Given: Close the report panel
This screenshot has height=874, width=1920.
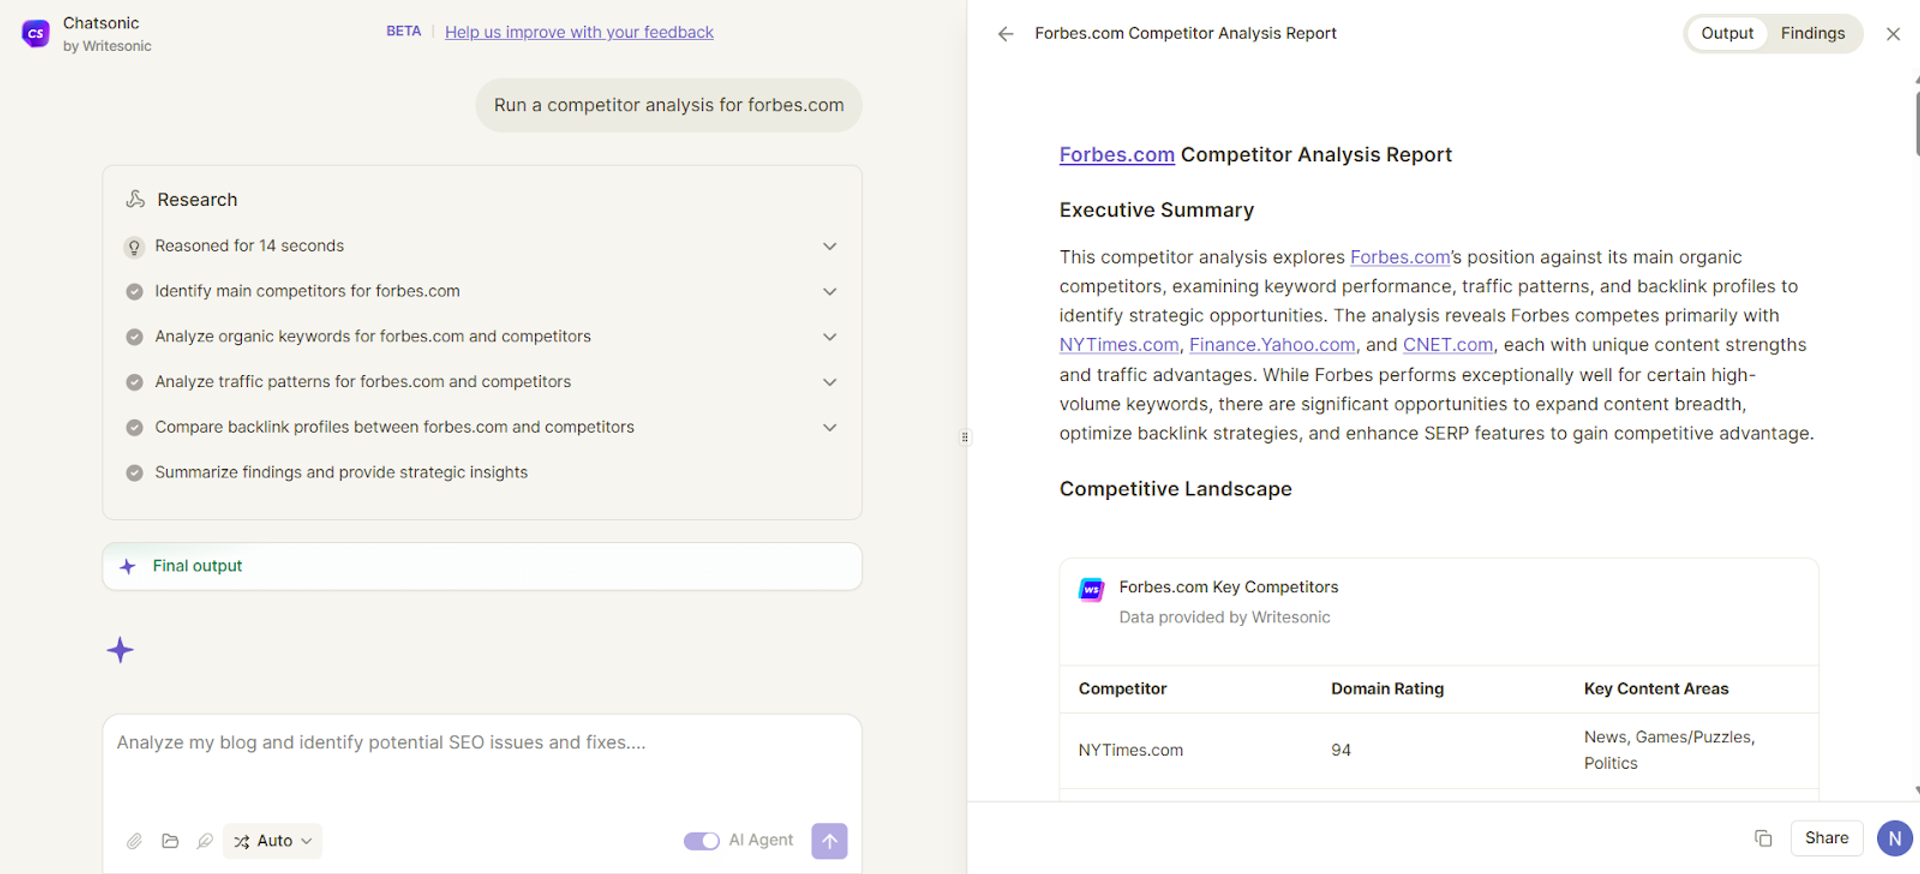Looking at the screenshot, I should [x=1893, y=34].
